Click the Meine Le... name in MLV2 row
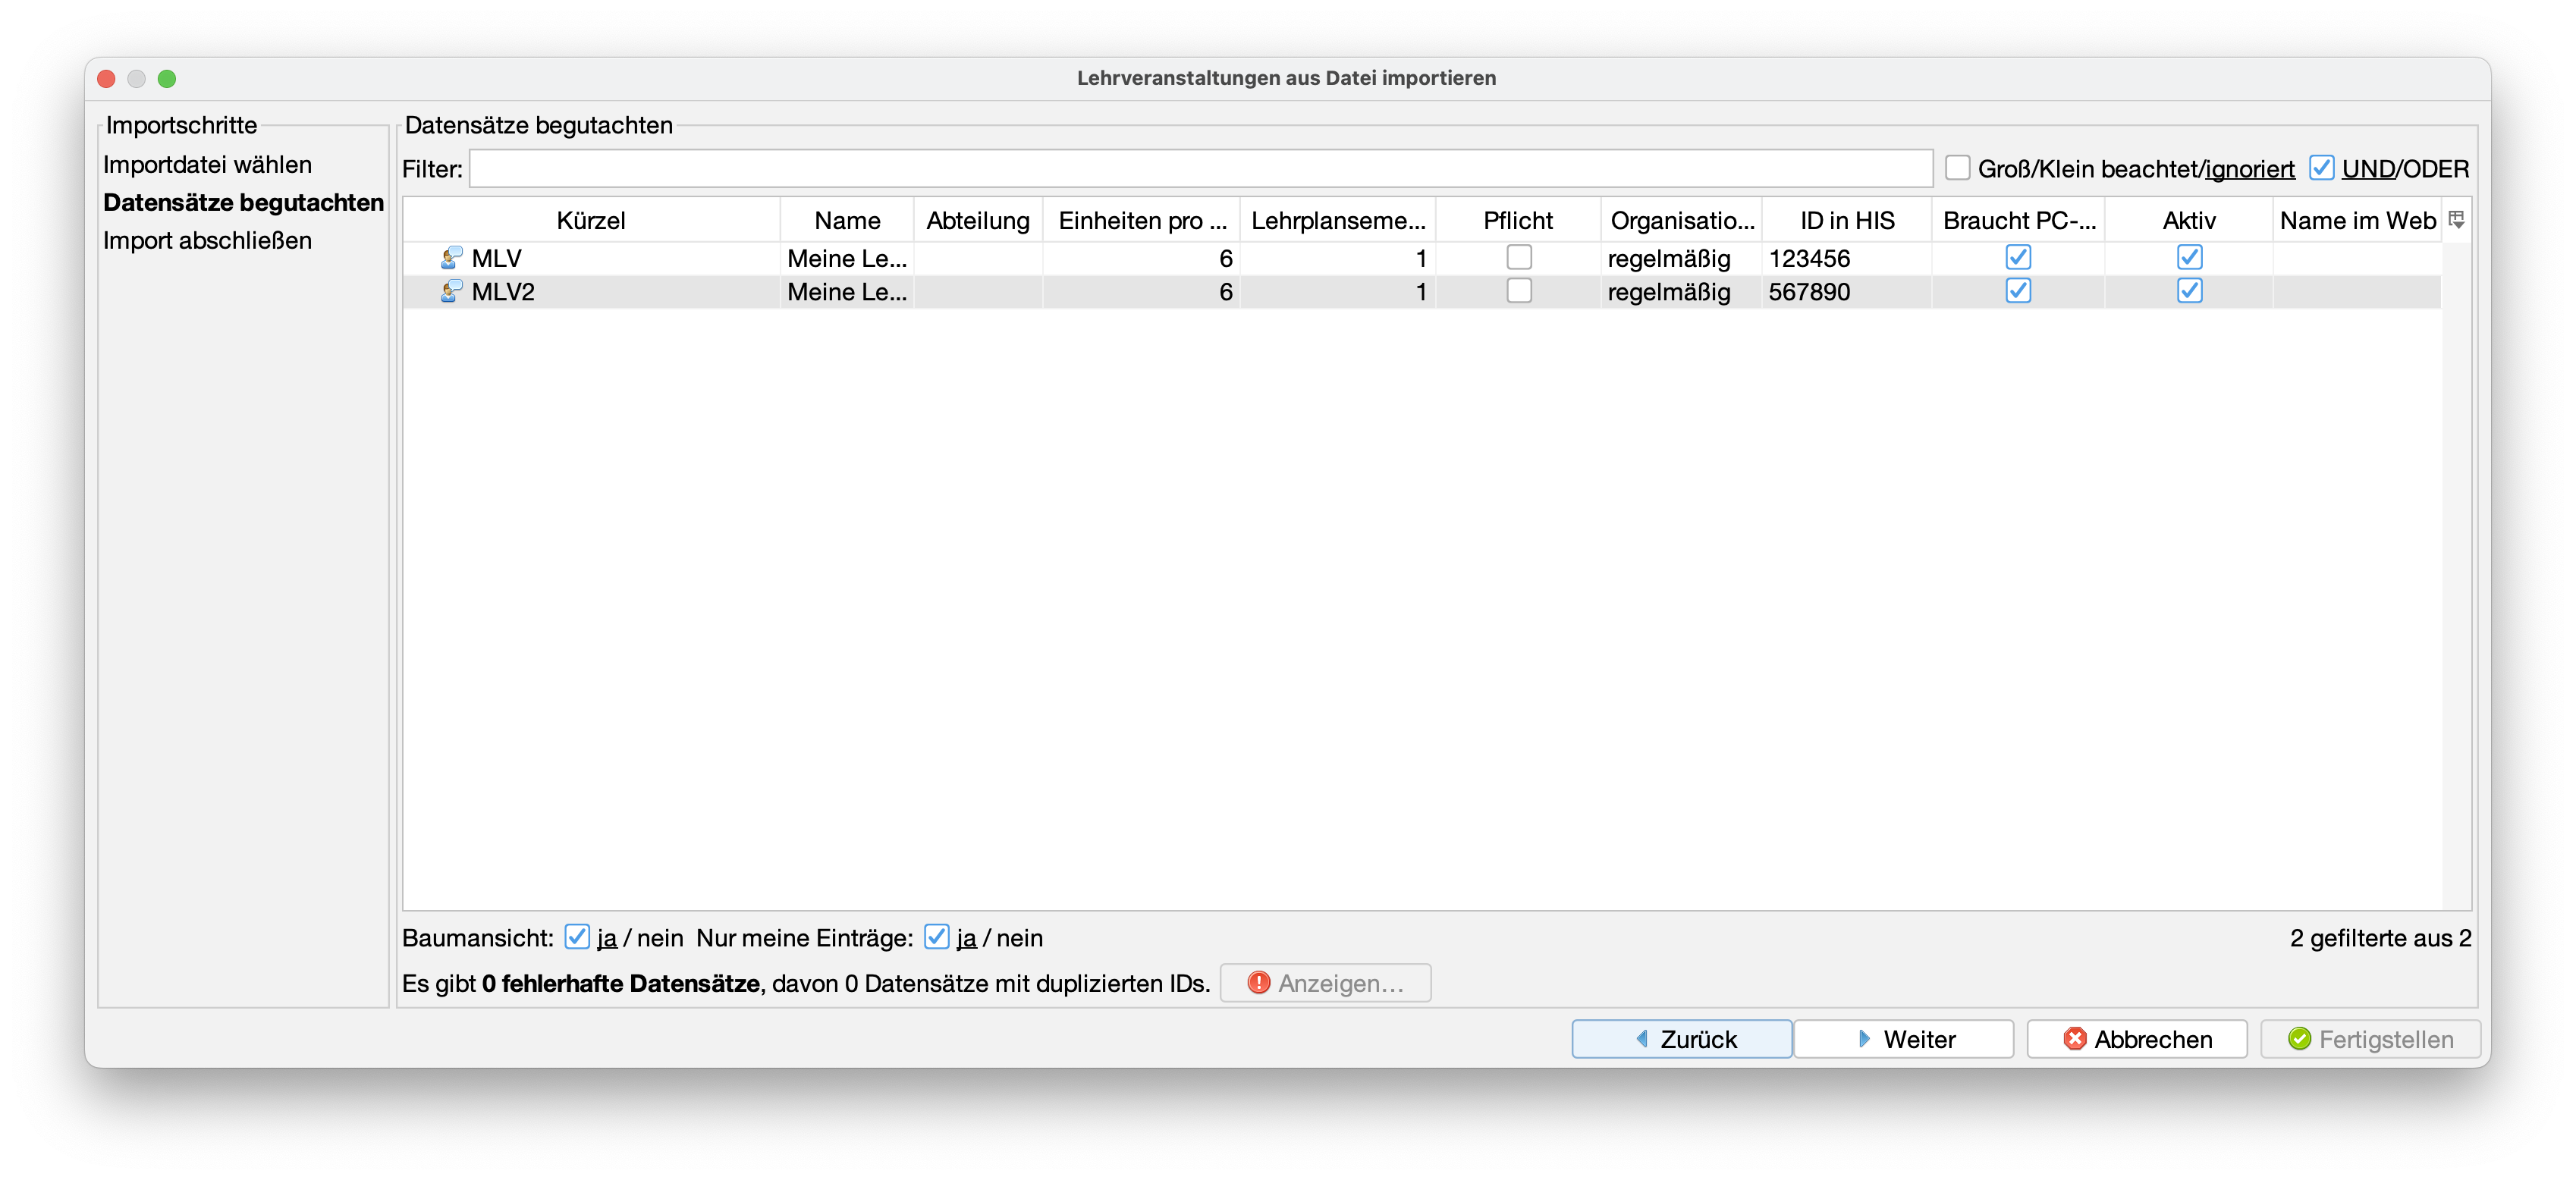2576x1180 pixels. tap(847, 291)
